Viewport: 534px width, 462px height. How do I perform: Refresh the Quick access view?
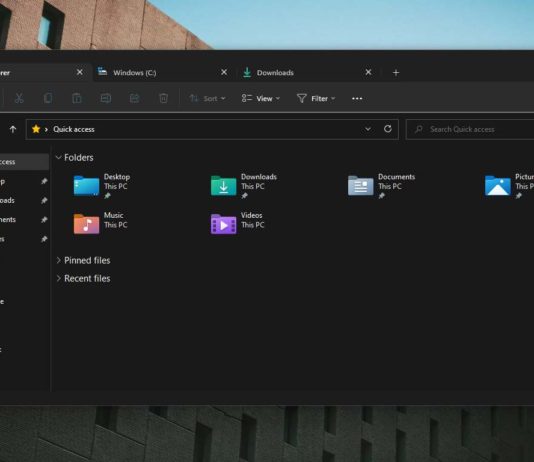click(x=388, y=129)
